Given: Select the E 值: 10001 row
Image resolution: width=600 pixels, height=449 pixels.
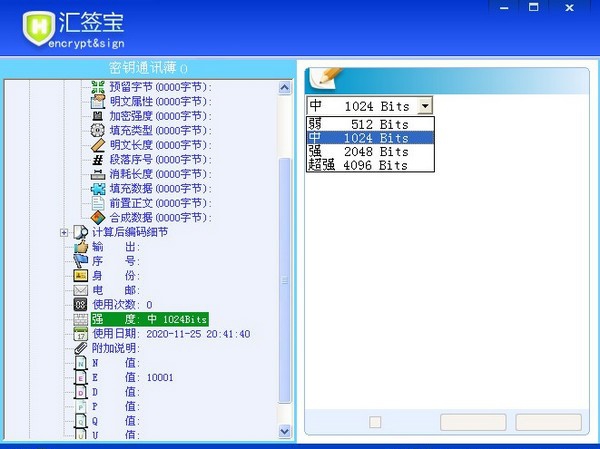Looking at the screenshot, I should click(132, 378).
